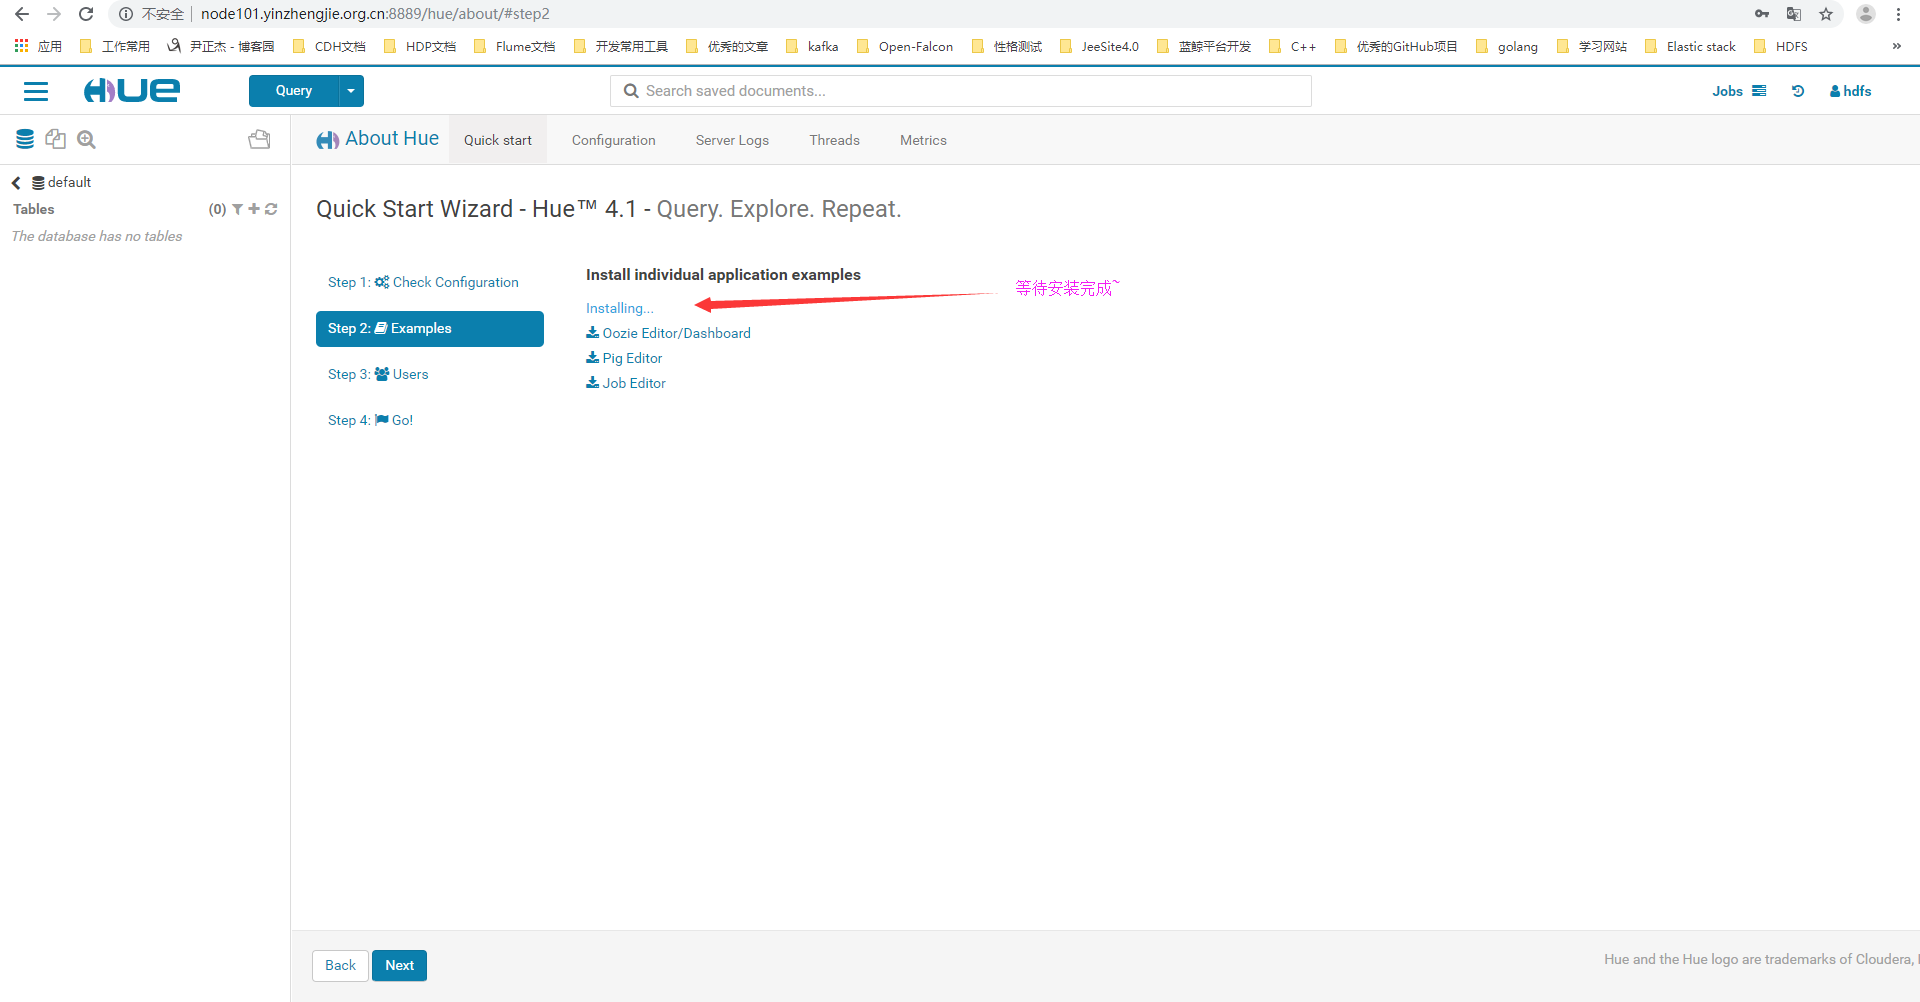Screen dimensions: 1920x1002
Task: Click the Installing... progress link
Action: 618,308
